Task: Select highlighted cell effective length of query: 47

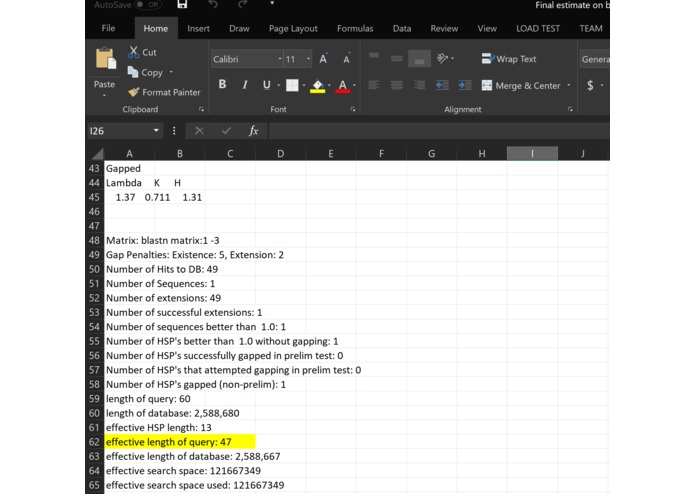Action: click(x=180, y=442)
